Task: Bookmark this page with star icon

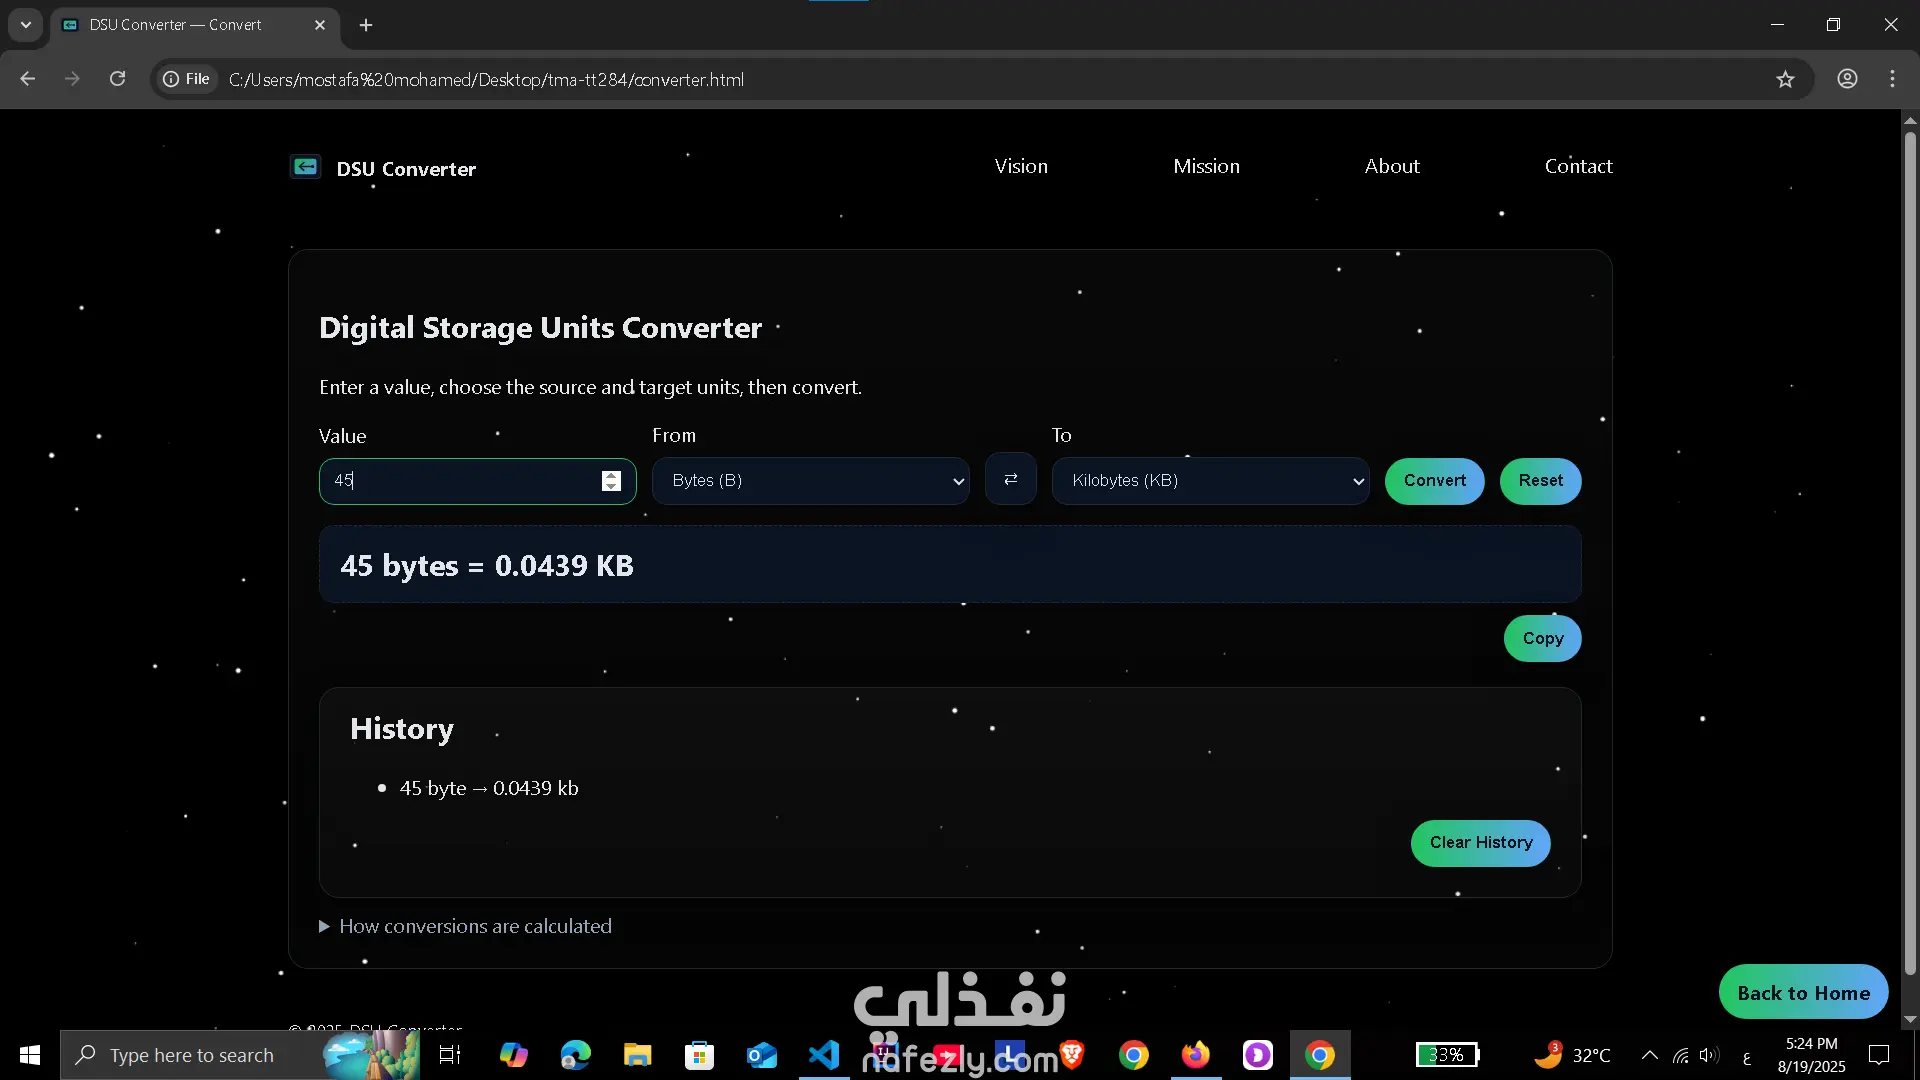Action: [1785, 79]
